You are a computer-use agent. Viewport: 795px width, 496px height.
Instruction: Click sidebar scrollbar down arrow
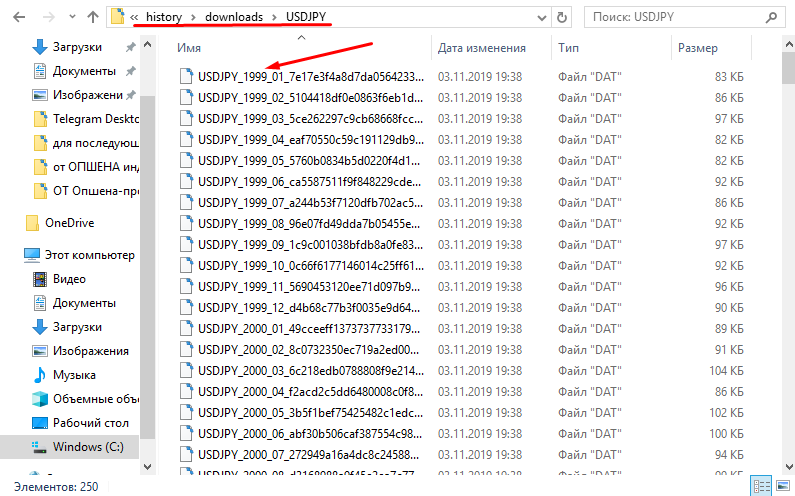pyautogui.click(x=148, y=467)
